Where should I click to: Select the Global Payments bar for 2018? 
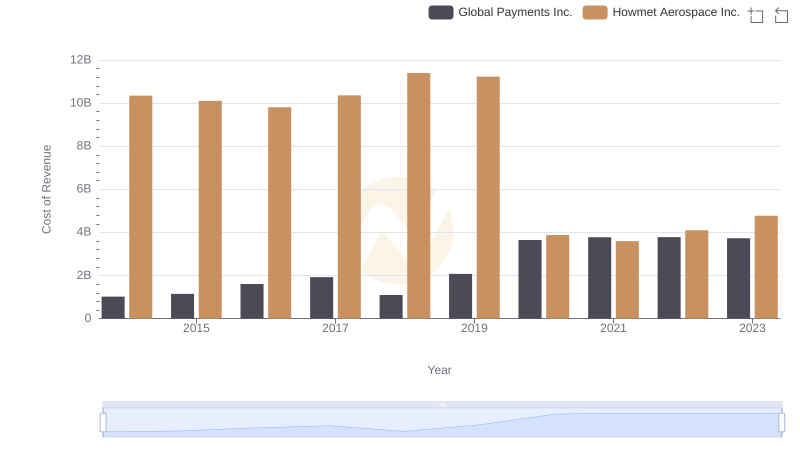391,306
